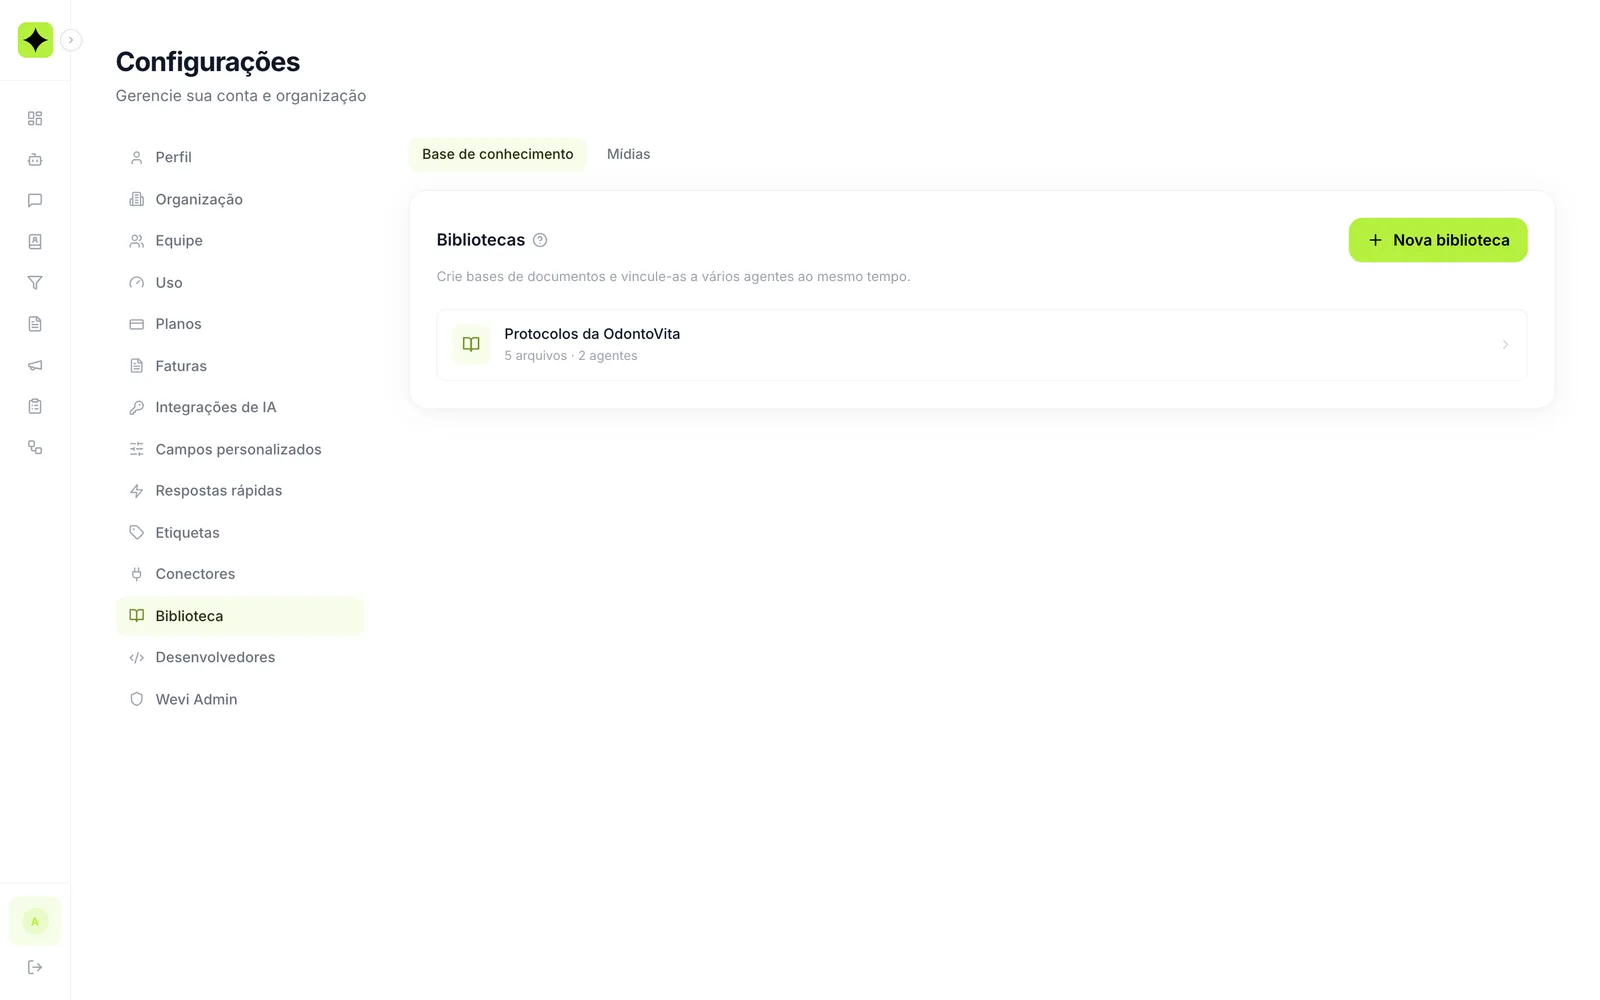Go to Conectores settings

click(240, 574)
